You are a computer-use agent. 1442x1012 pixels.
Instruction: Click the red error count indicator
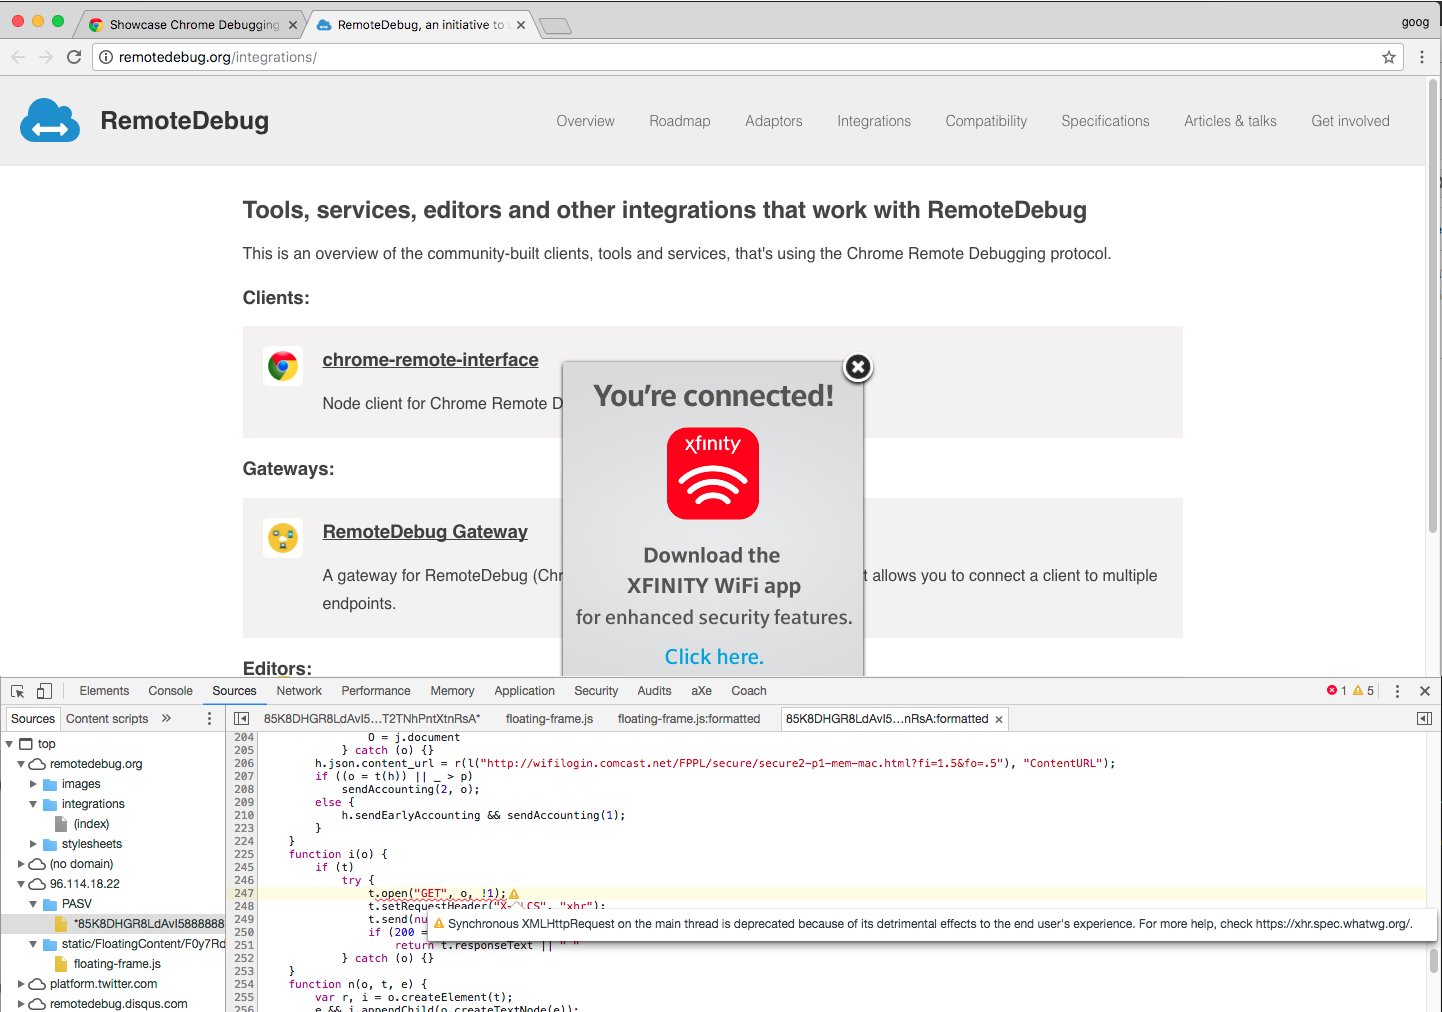pyautogui.click(x=1336, y=691)
